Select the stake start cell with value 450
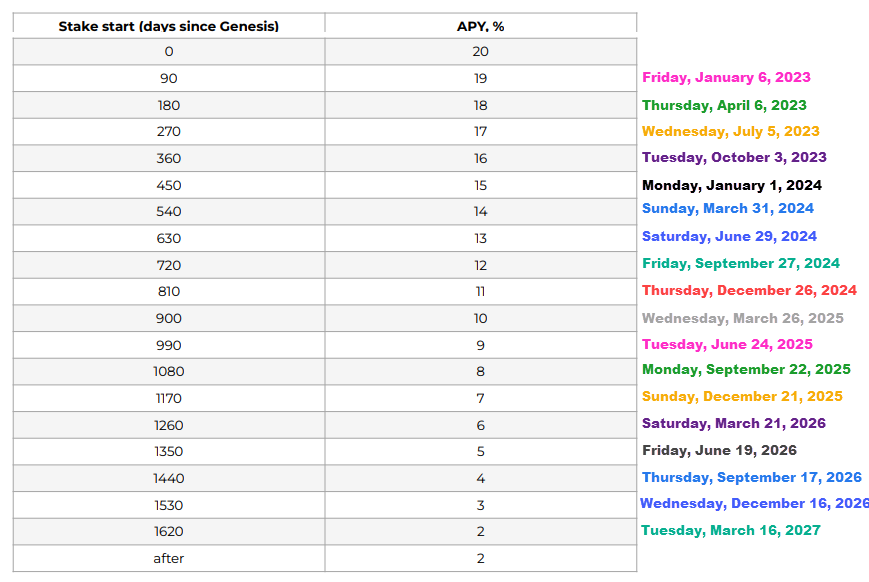 pos(168,185)
